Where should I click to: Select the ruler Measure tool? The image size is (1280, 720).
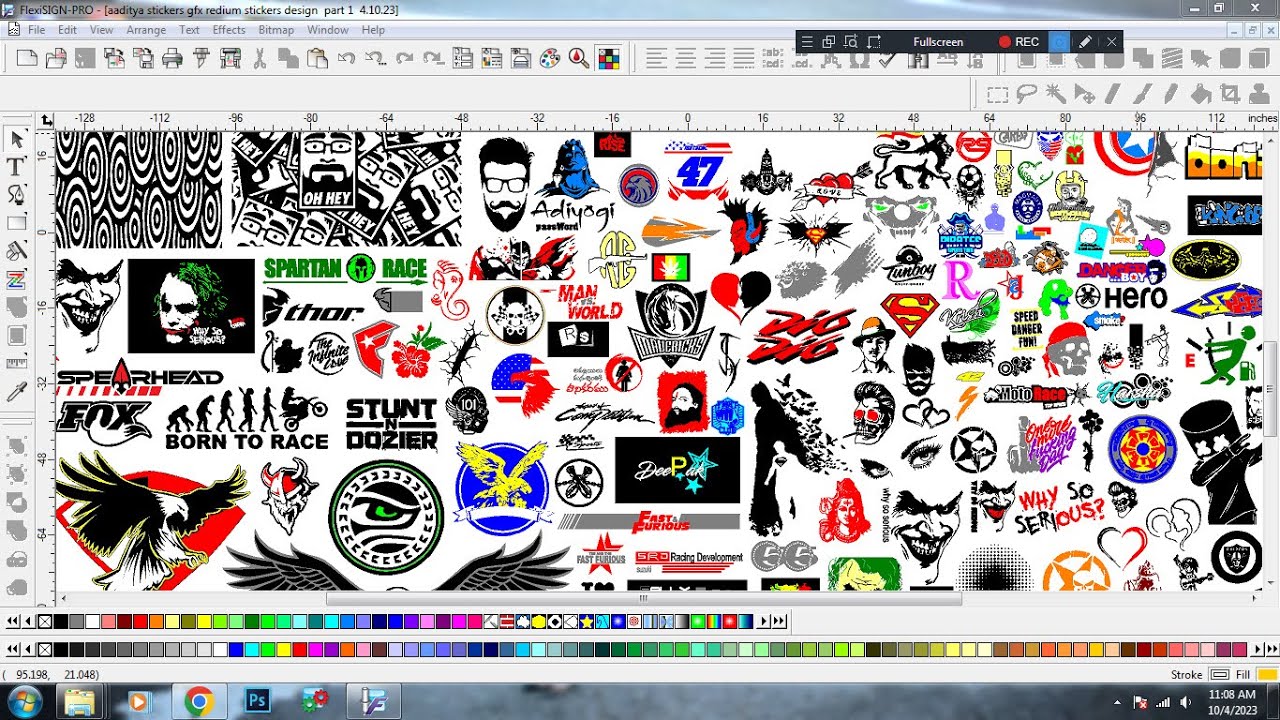point(17,363)
